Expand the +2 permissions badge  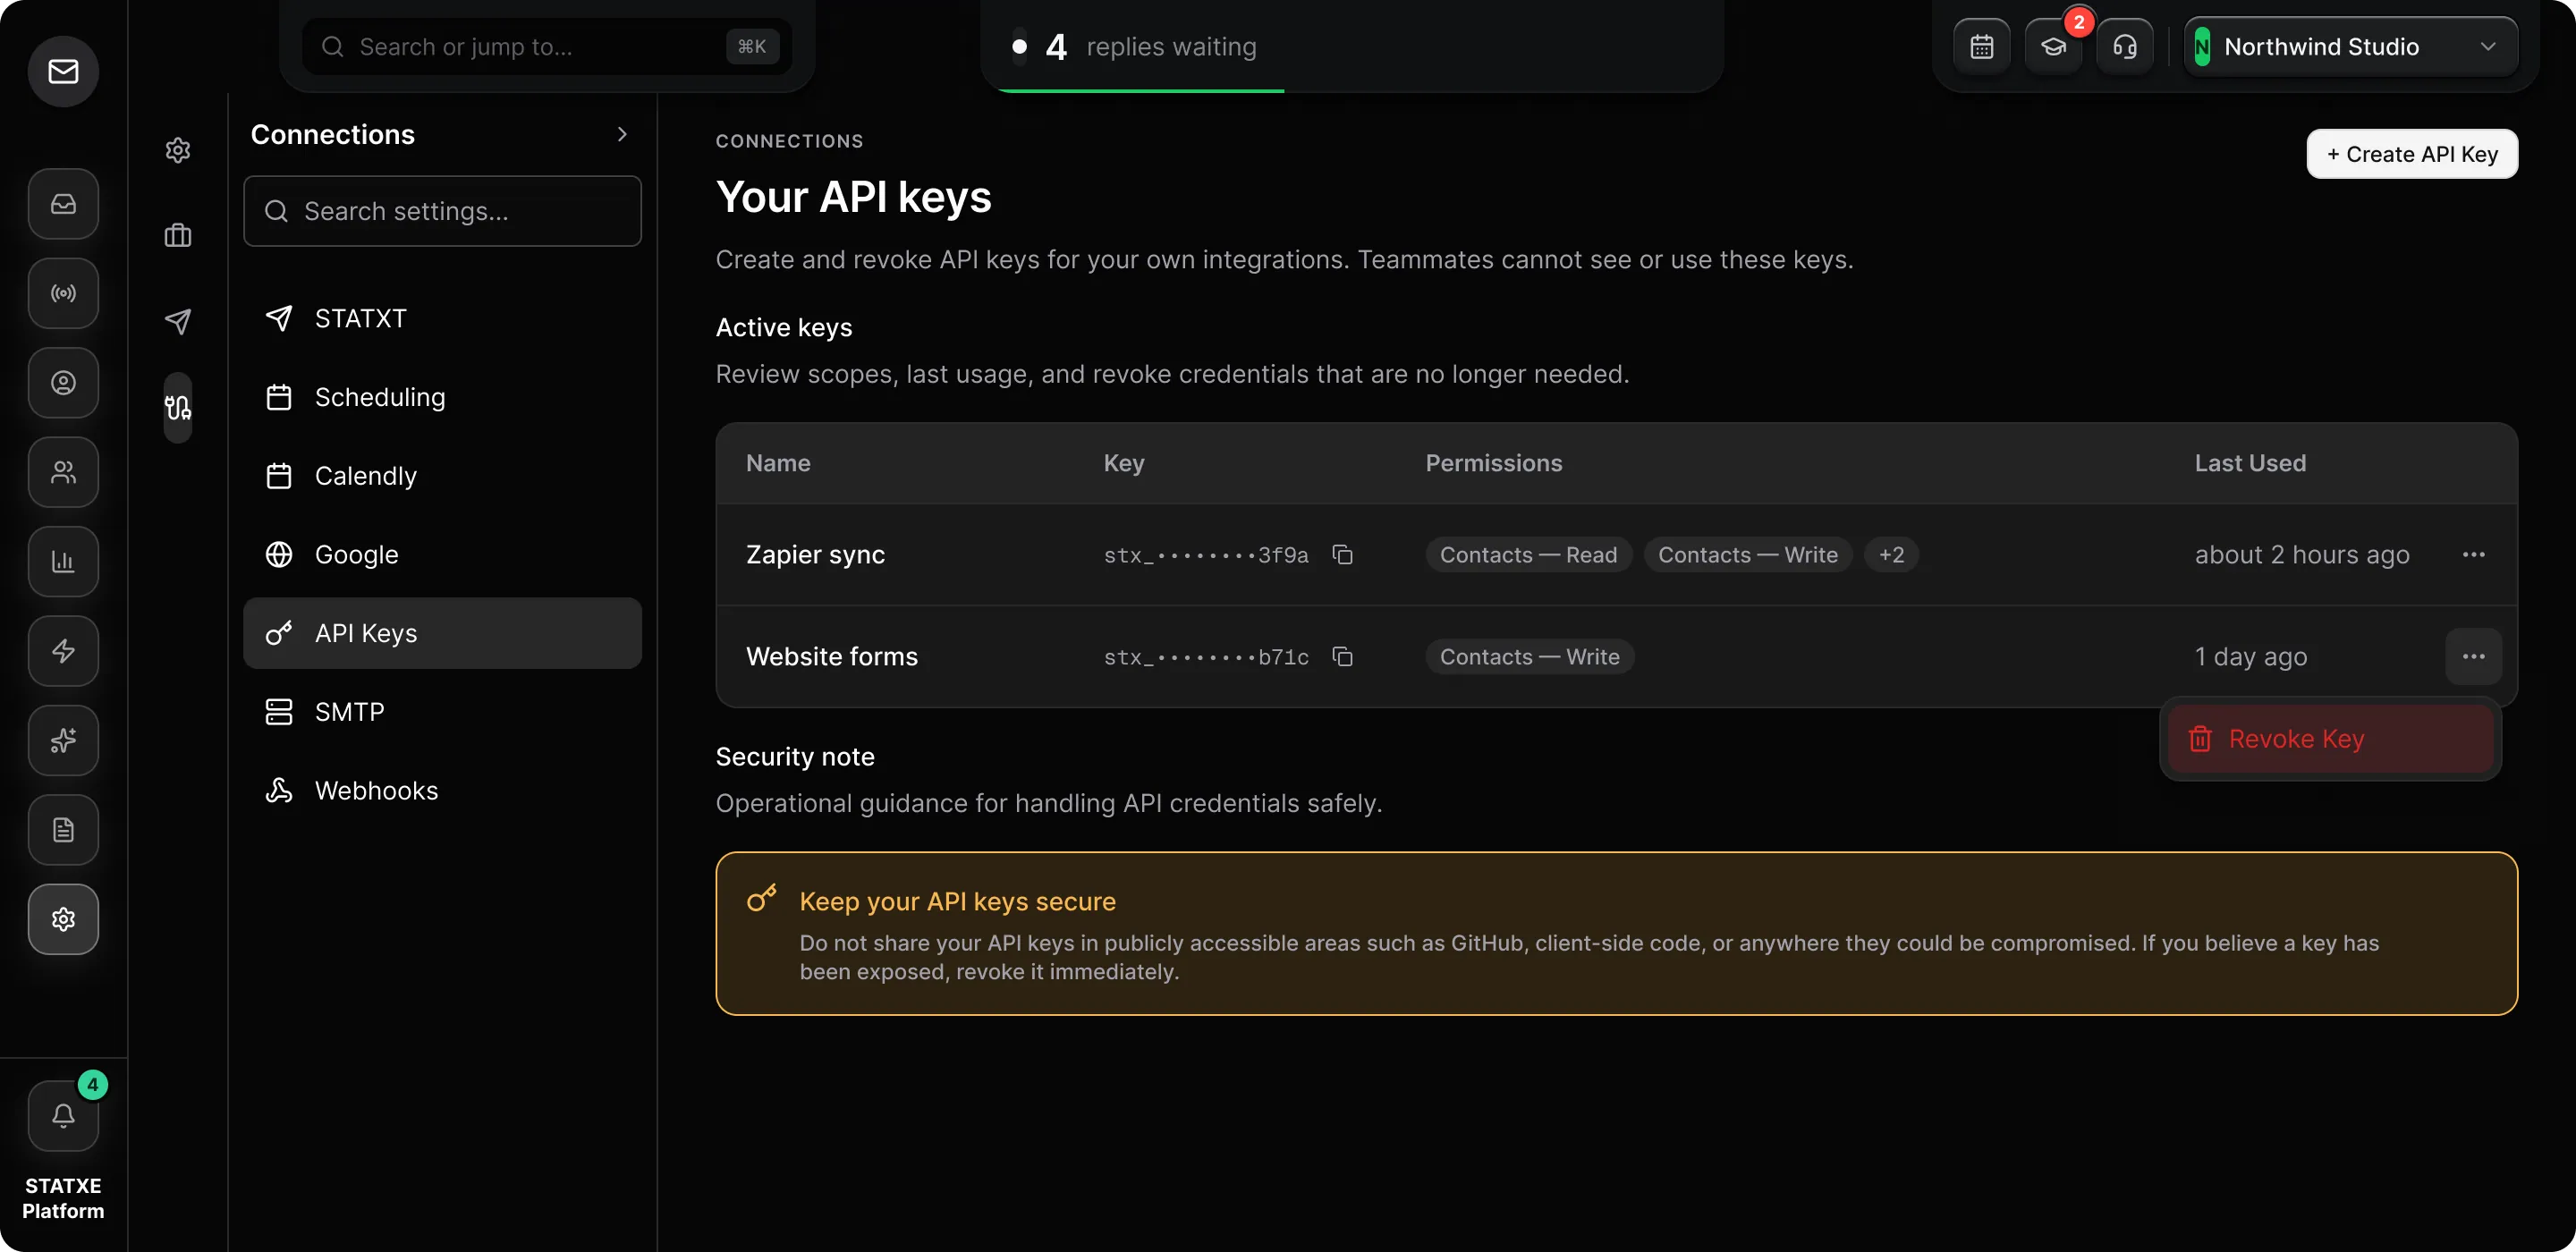tap(1891, 554)
